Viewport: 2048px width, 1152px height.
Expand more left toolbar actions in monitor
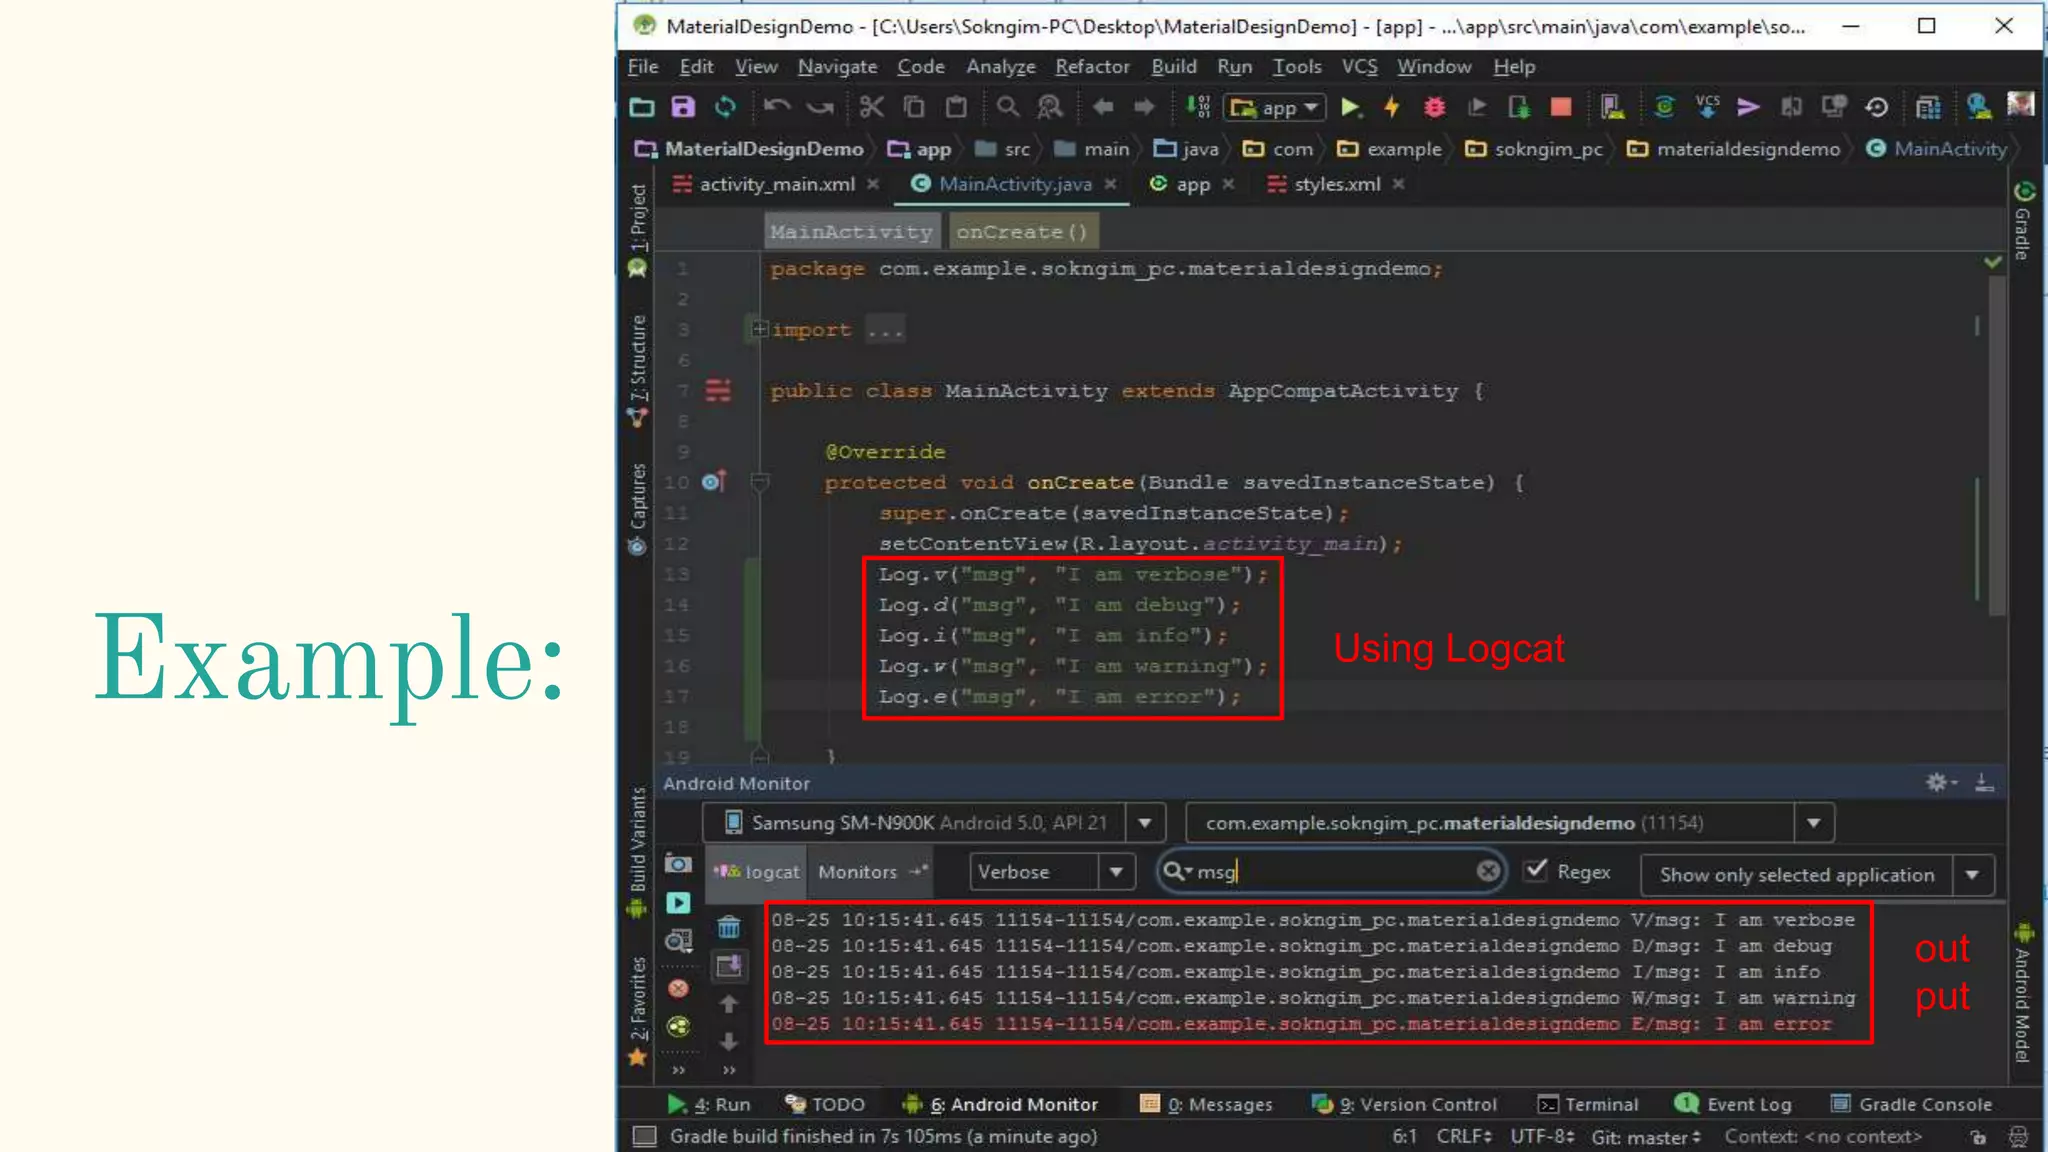(x=679, y=1070)
